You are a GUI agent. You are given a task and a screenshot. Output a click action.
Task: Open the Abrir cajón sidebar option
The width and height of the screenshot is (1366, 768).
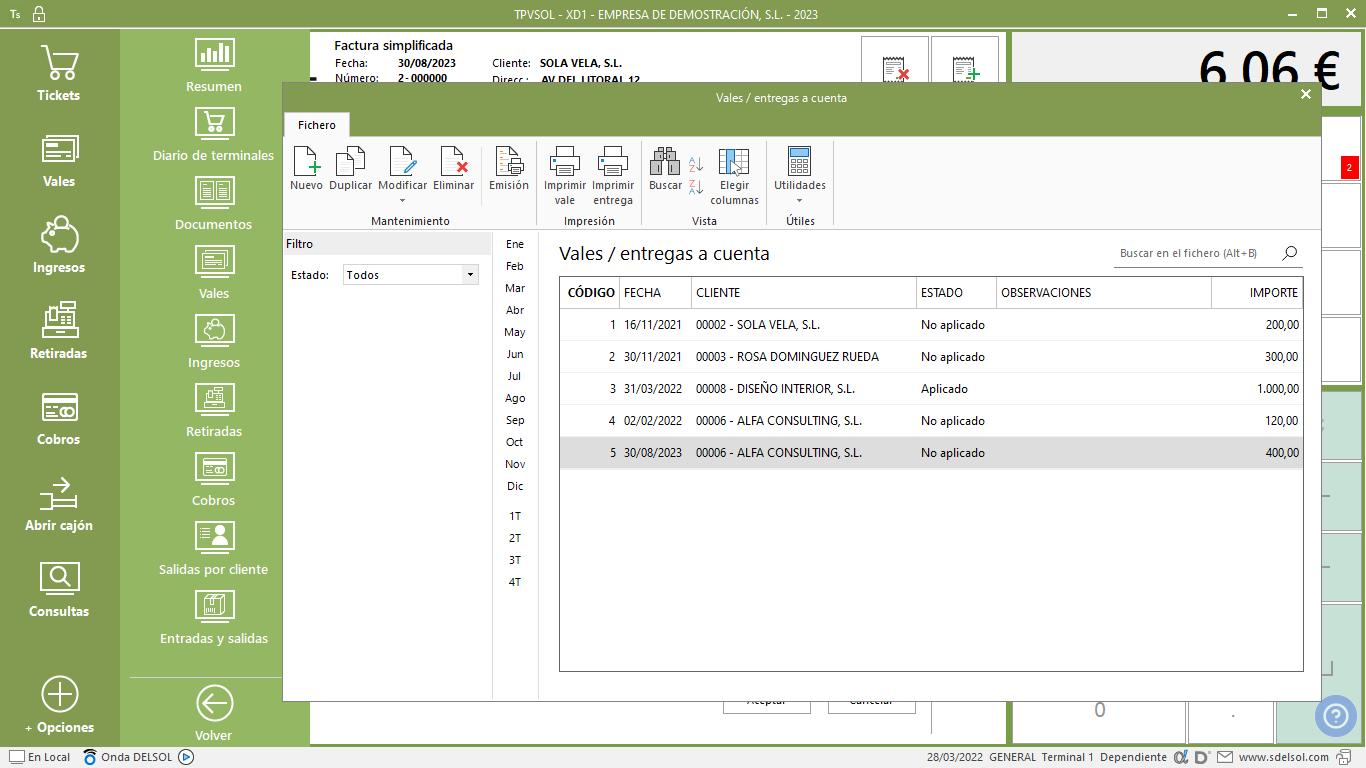pos(59,505)
